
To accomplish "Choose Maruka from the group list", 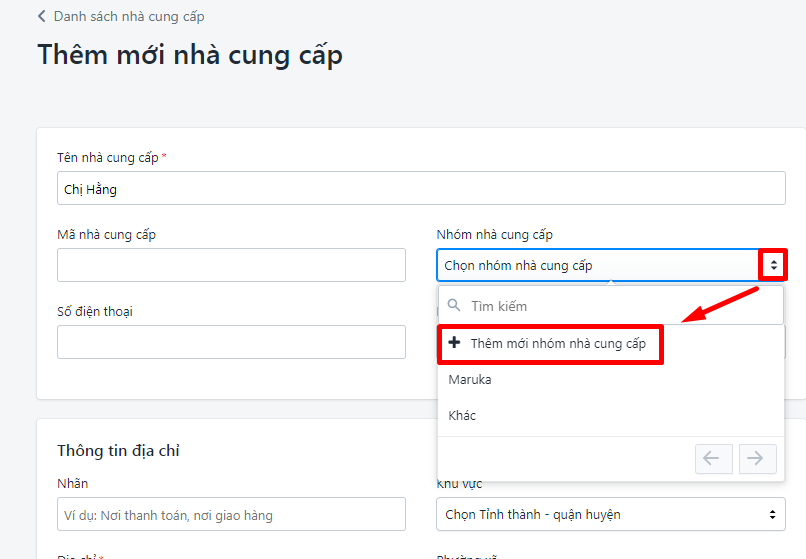I will (470, 380).
